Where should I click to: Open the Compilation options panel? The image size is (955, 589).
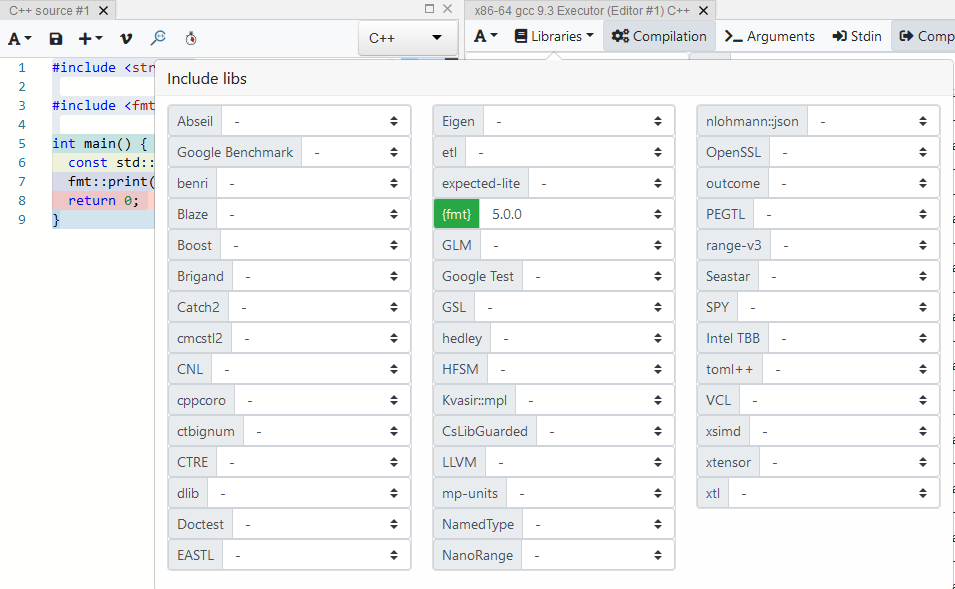pos(659,36)
